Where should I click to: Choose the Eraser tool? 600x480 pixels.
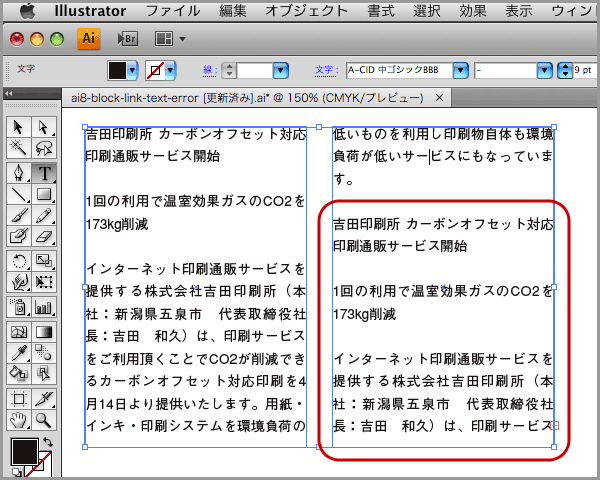click(x=44, y=236)
